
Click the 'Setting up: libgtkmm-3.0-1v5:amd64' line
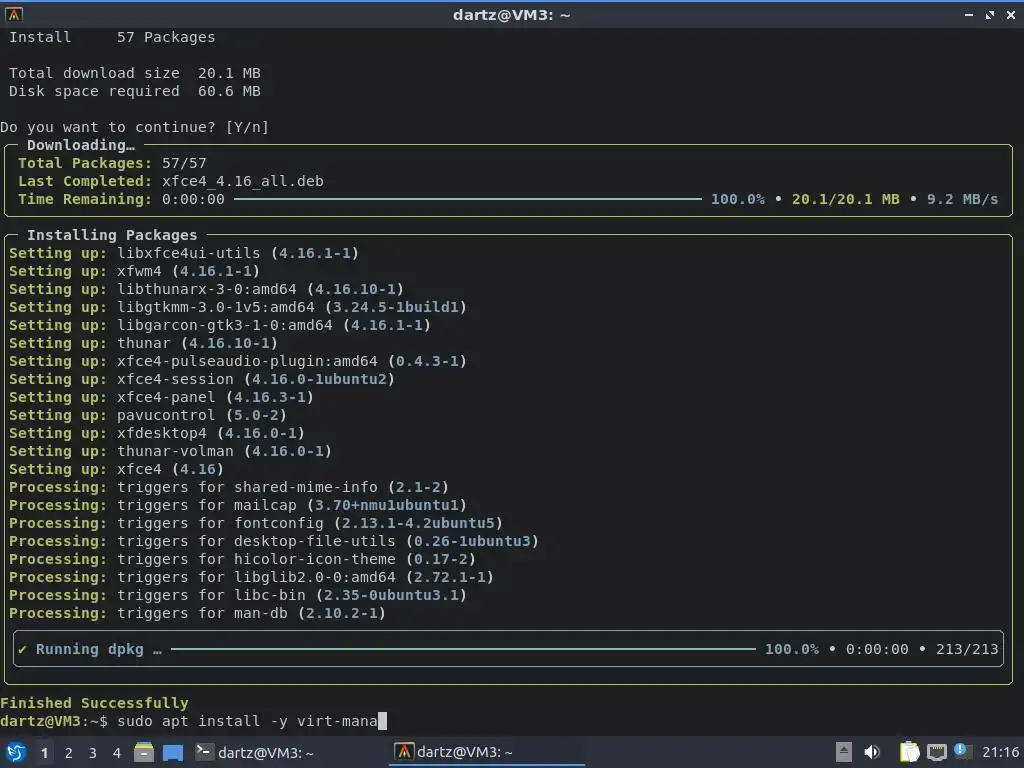coord(238,307)
